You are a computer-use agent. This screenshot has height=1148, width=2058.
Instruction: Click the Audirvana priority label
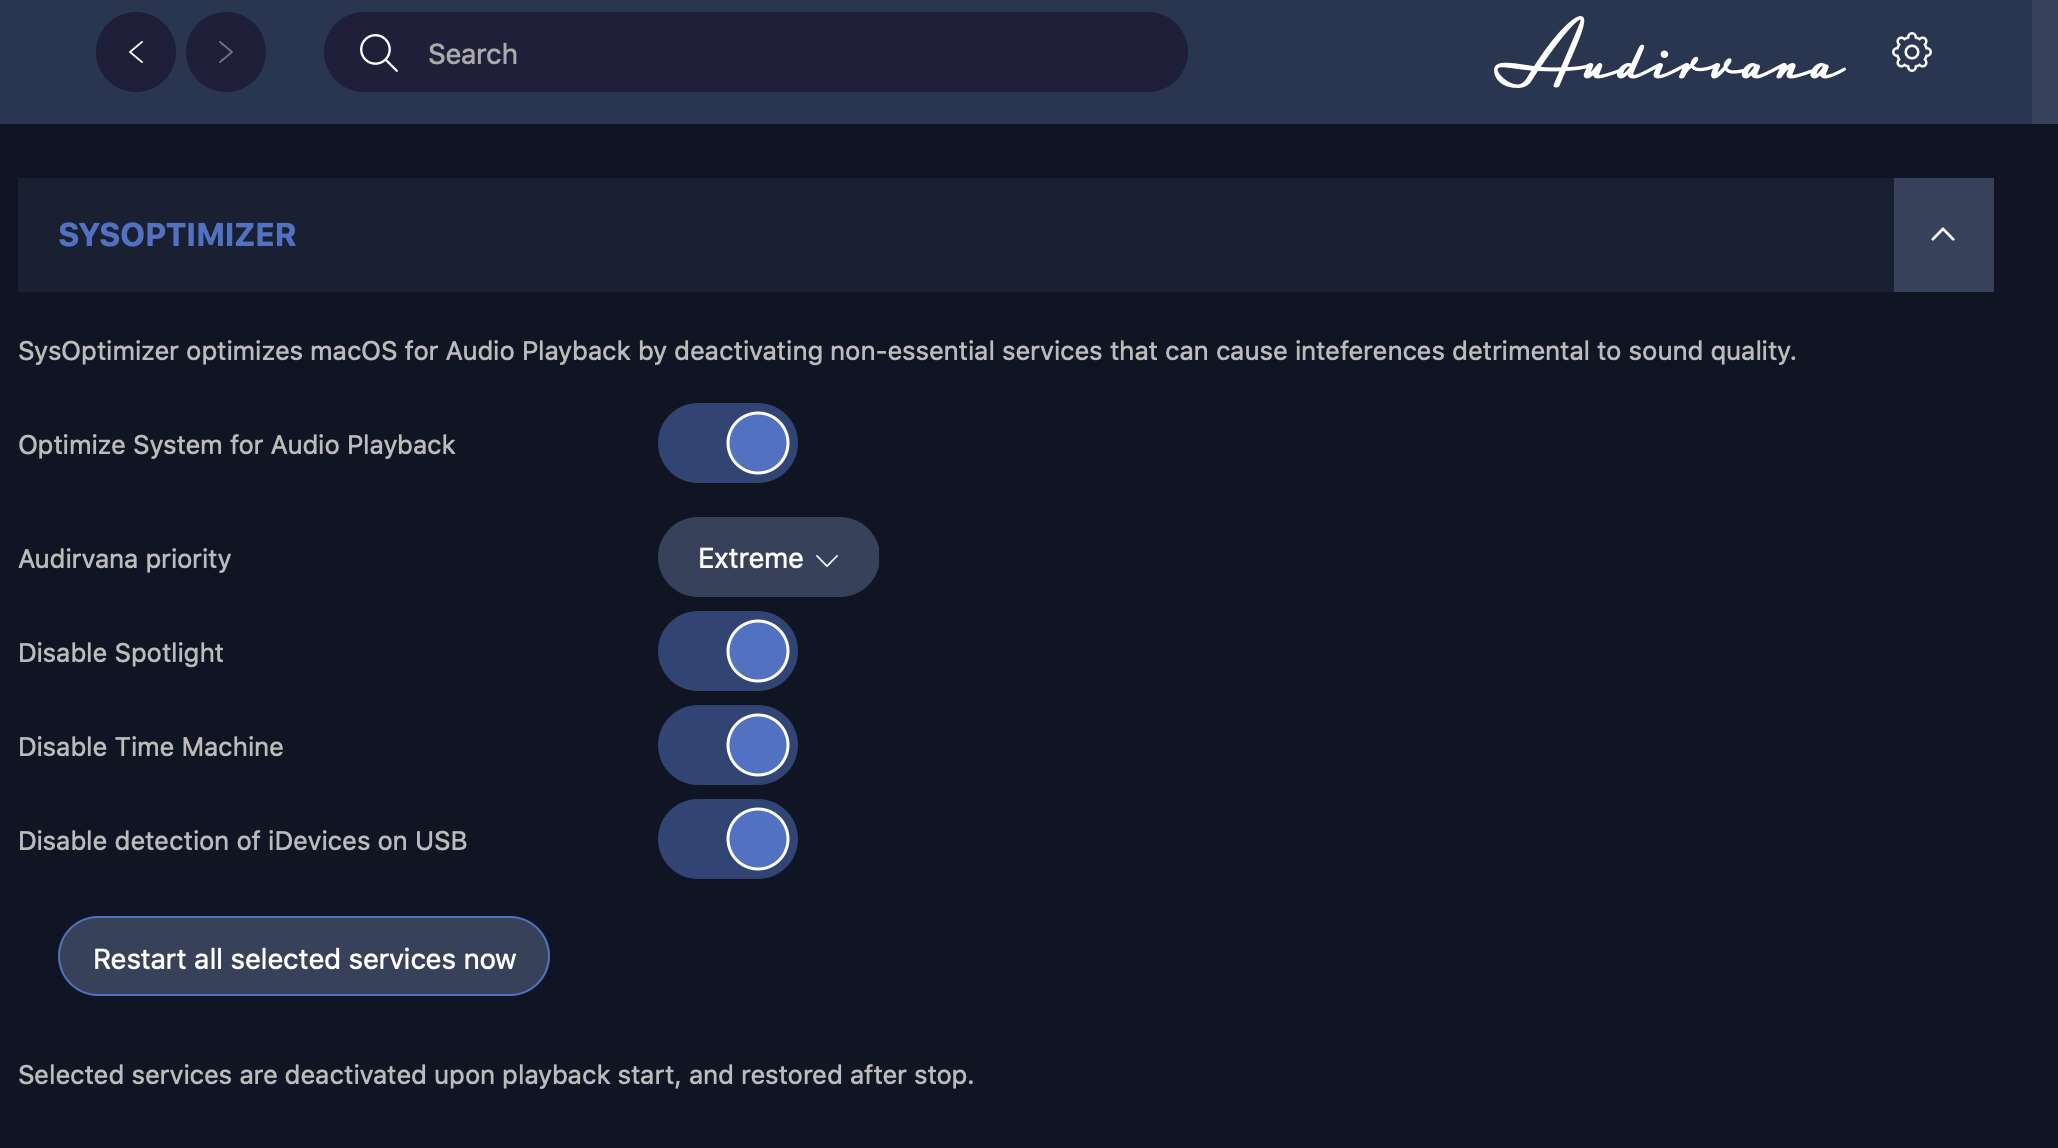coord(125,558)
